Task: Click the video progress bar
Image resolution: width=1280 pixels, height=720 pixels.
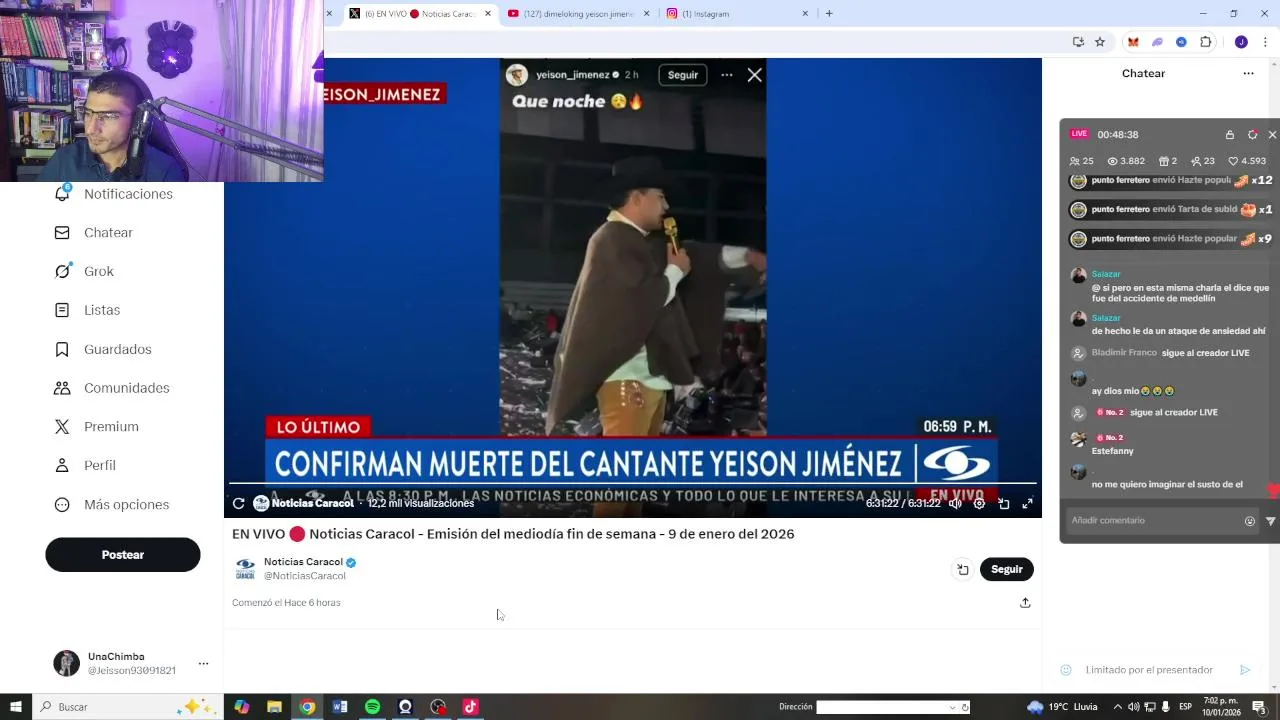Action: click(x=633, y=484)
